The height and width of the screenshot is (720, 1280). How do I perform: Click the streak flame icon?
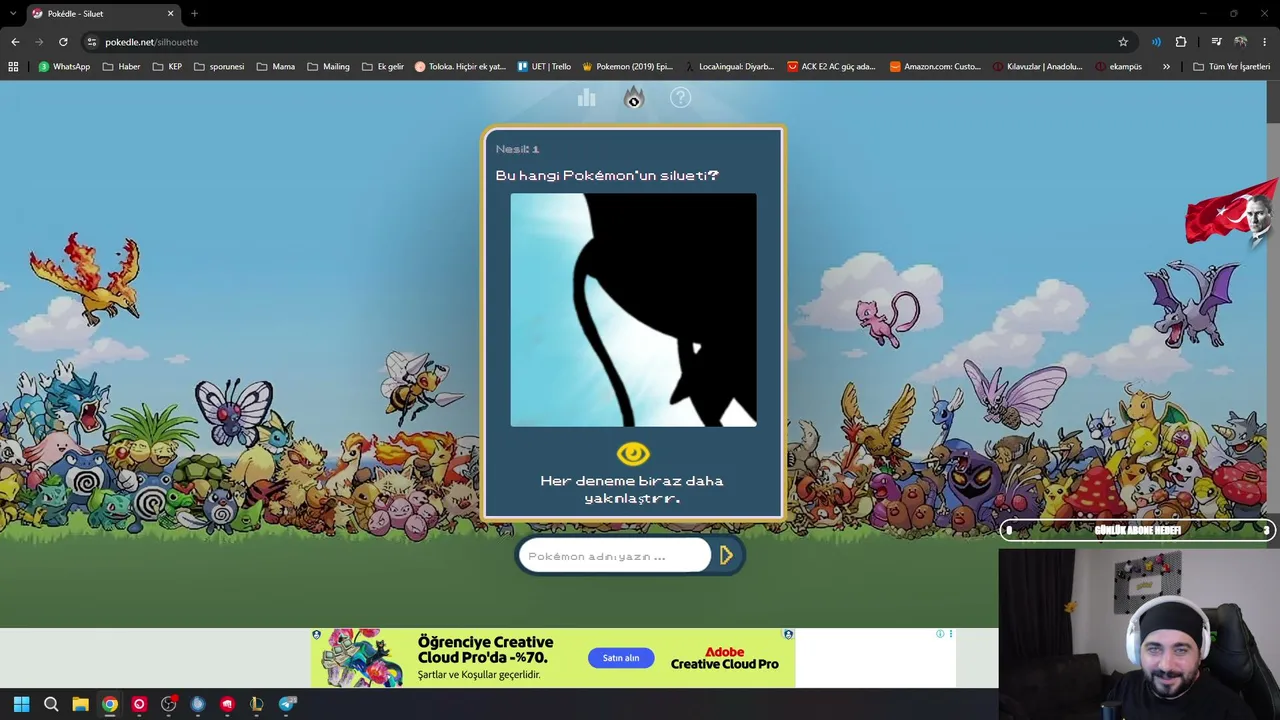[x=633, y=97]
